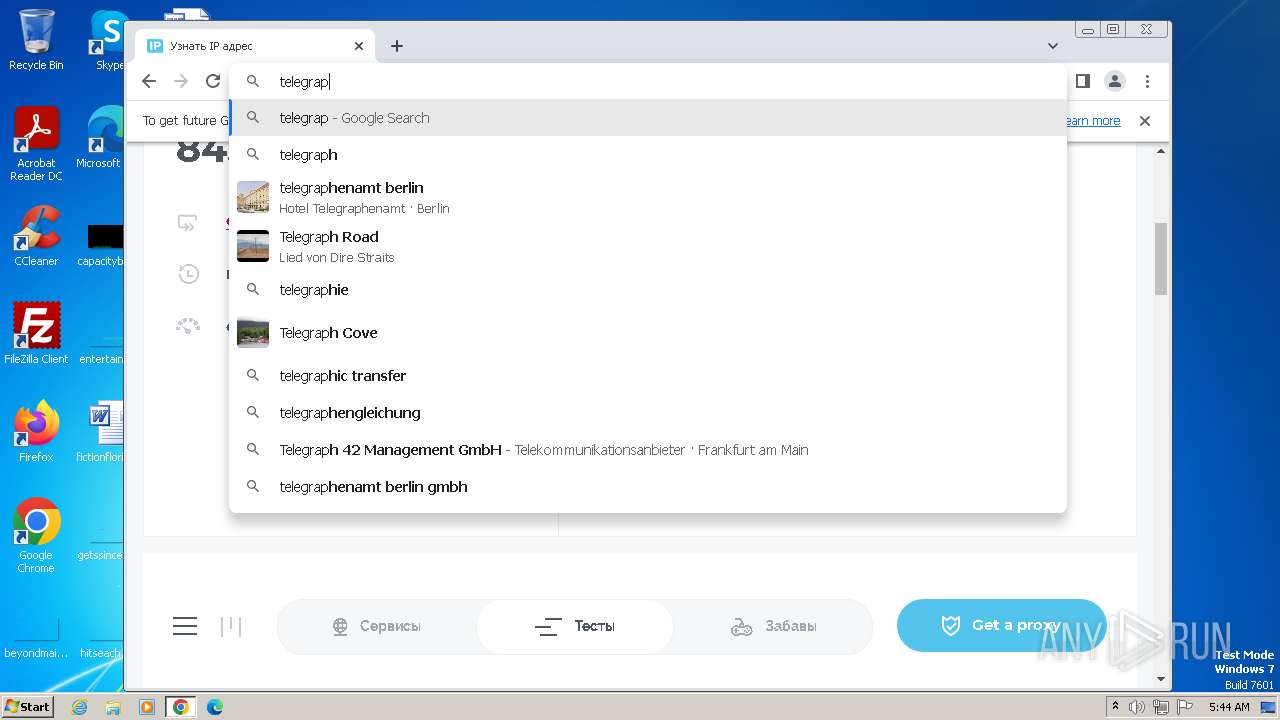Screen dimensions: 1280x720
Task: Open a new tab with plus button
Action: point(397,46)
